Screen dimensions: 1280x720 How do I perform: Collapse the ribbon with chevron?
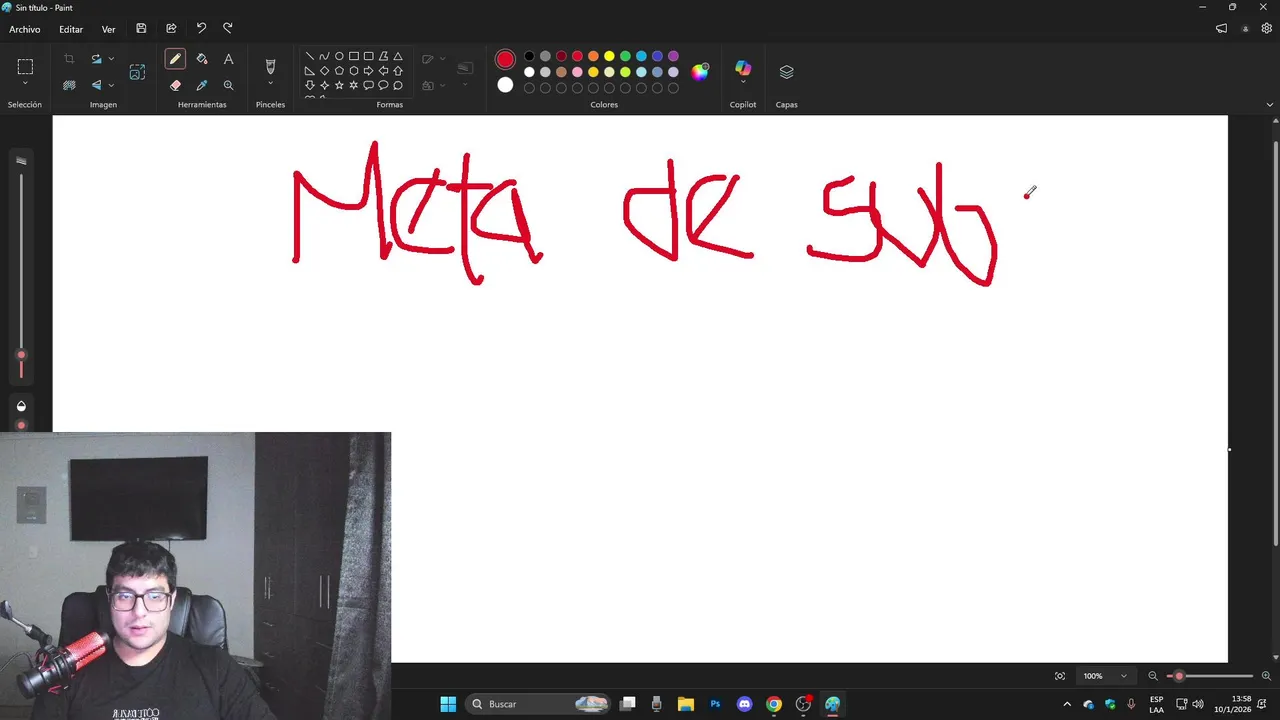[x=1270, y=105]
